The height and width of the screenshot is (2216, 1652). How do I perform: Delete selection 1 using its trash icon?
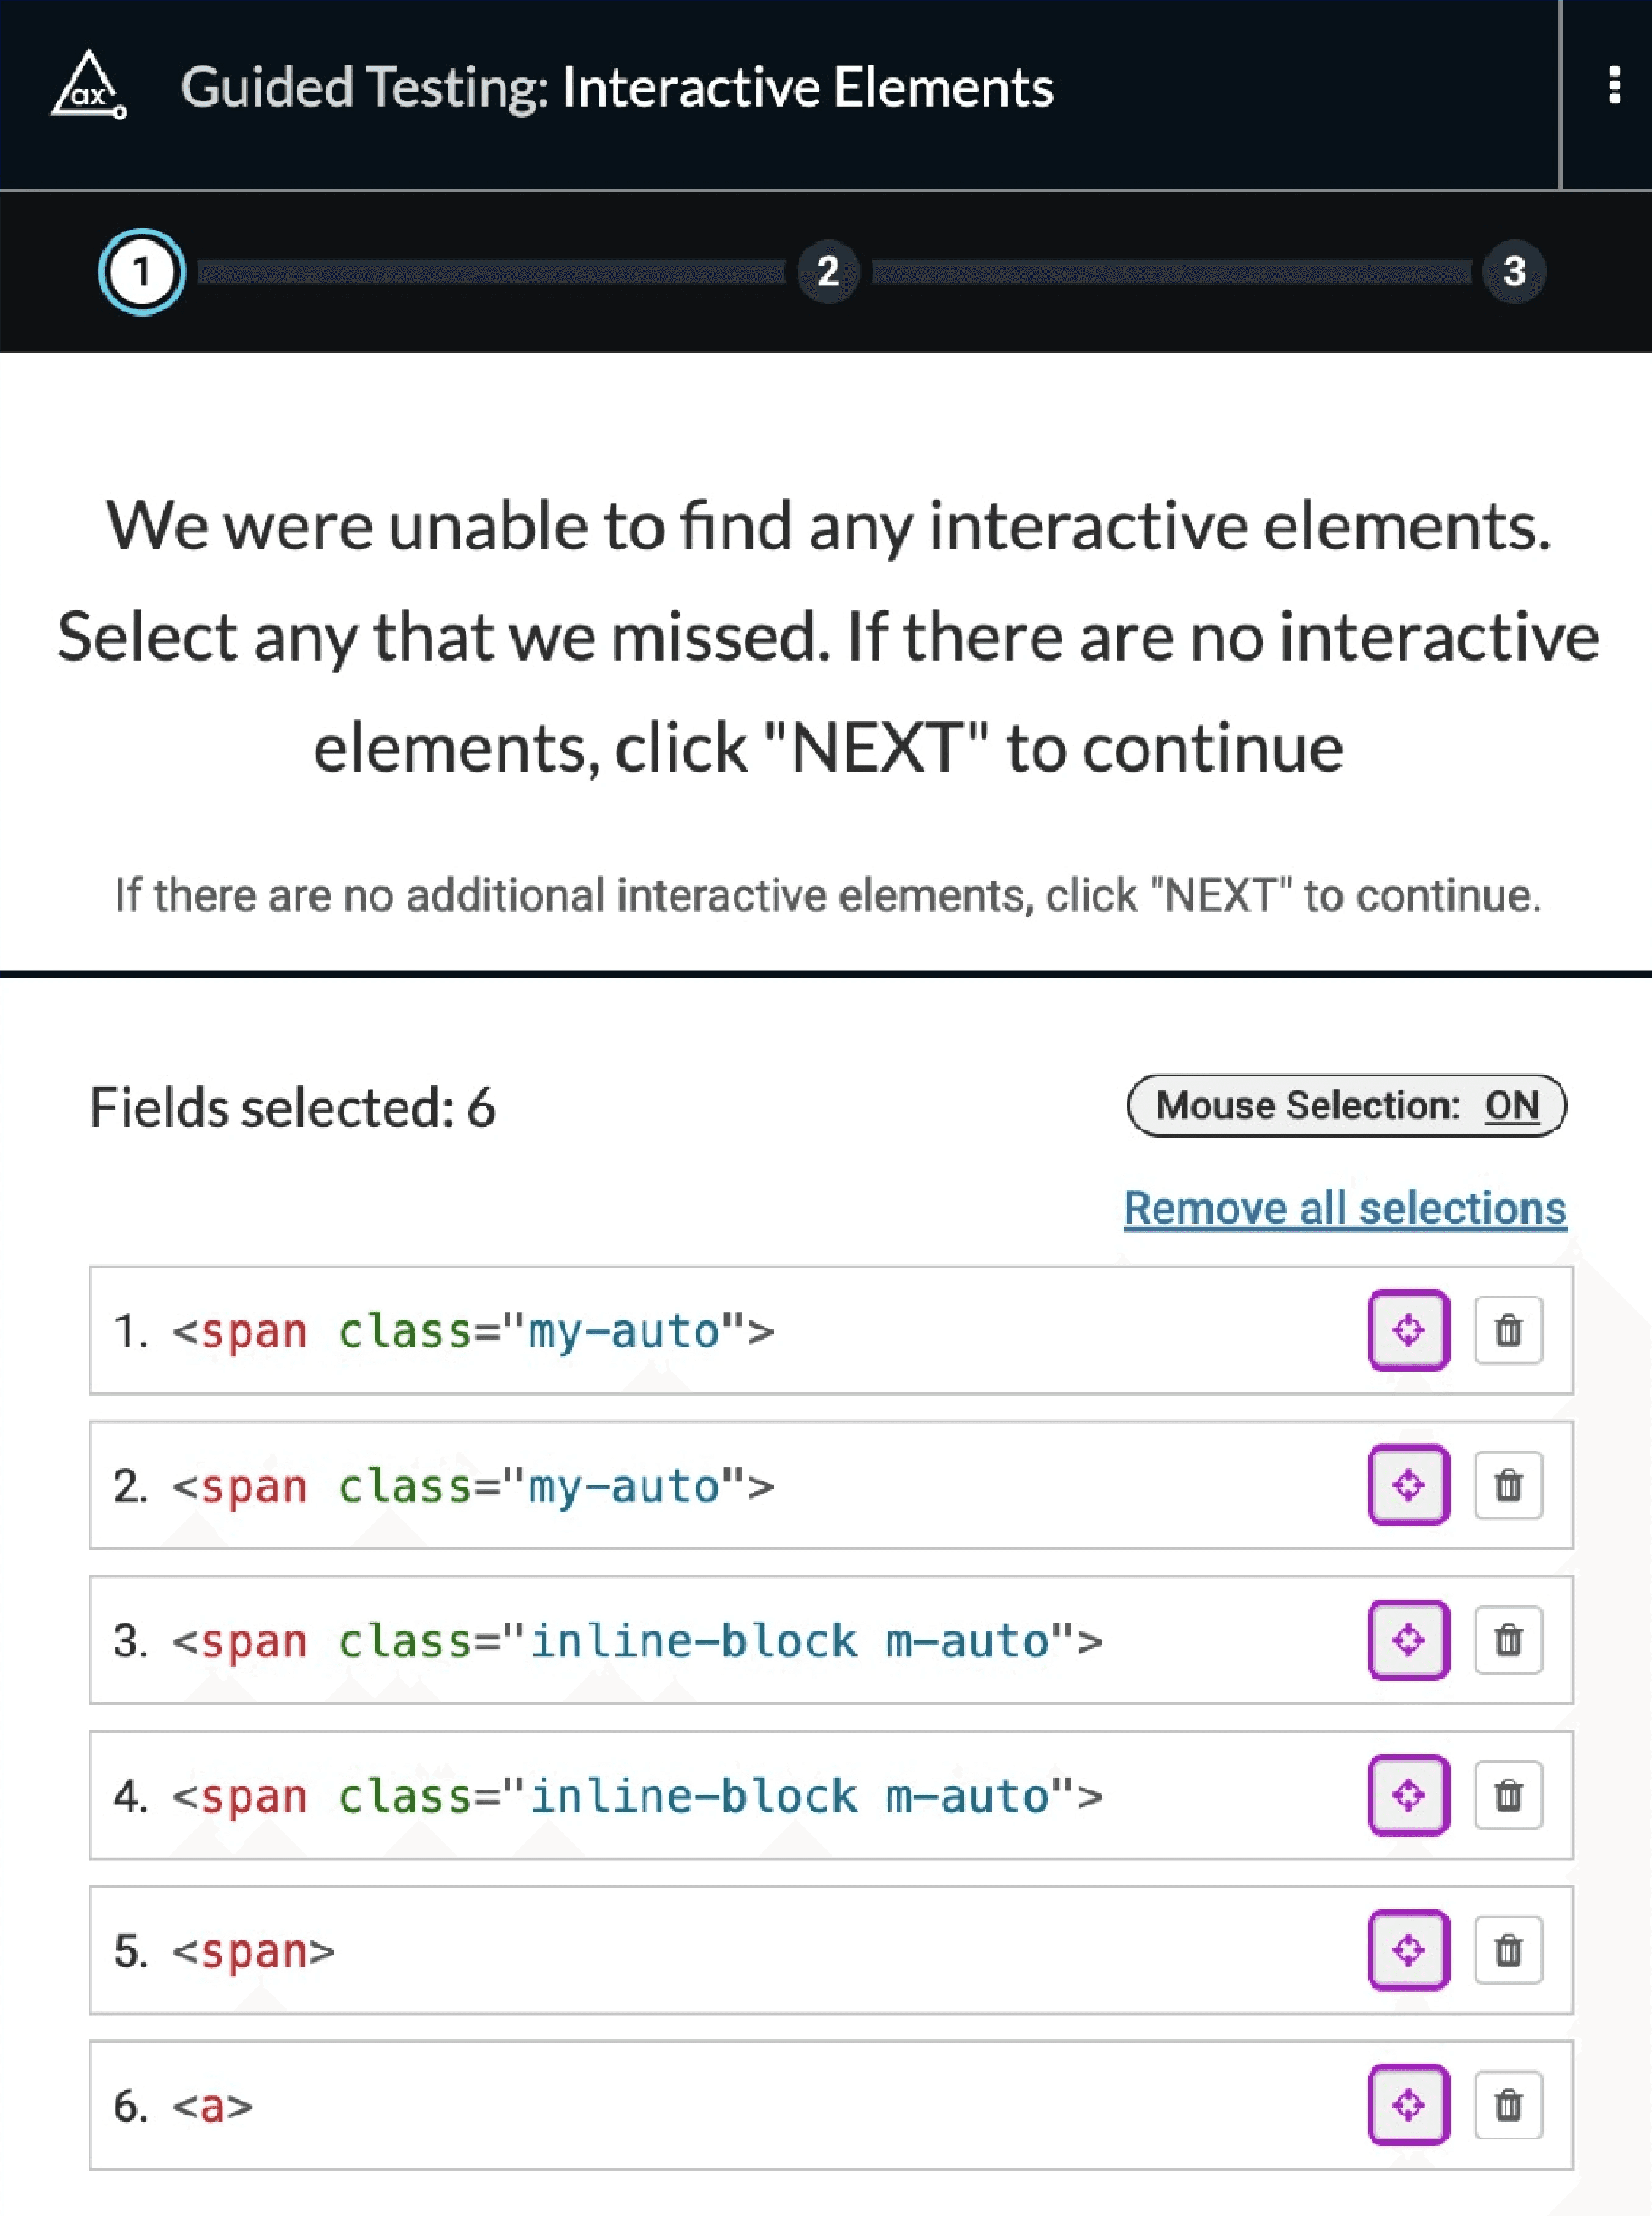pos(1508,1330)
